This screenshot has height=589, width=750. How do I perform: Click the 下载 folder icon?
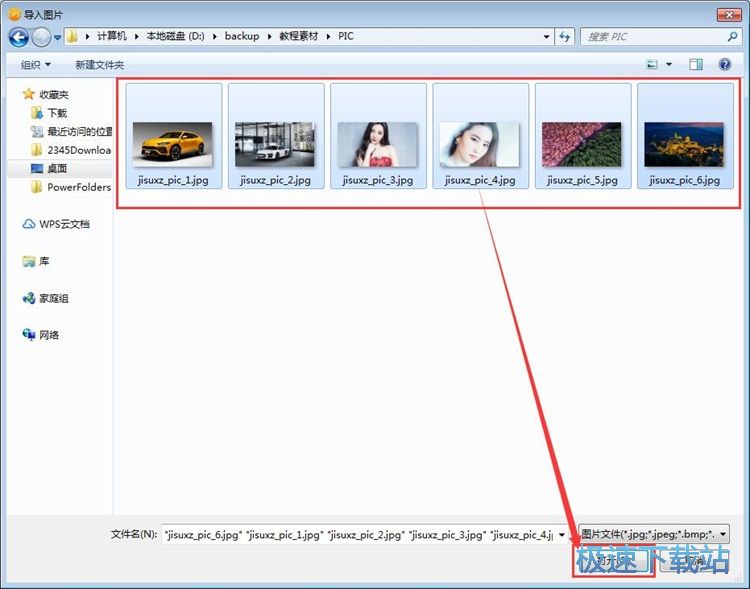click(37, 113)
